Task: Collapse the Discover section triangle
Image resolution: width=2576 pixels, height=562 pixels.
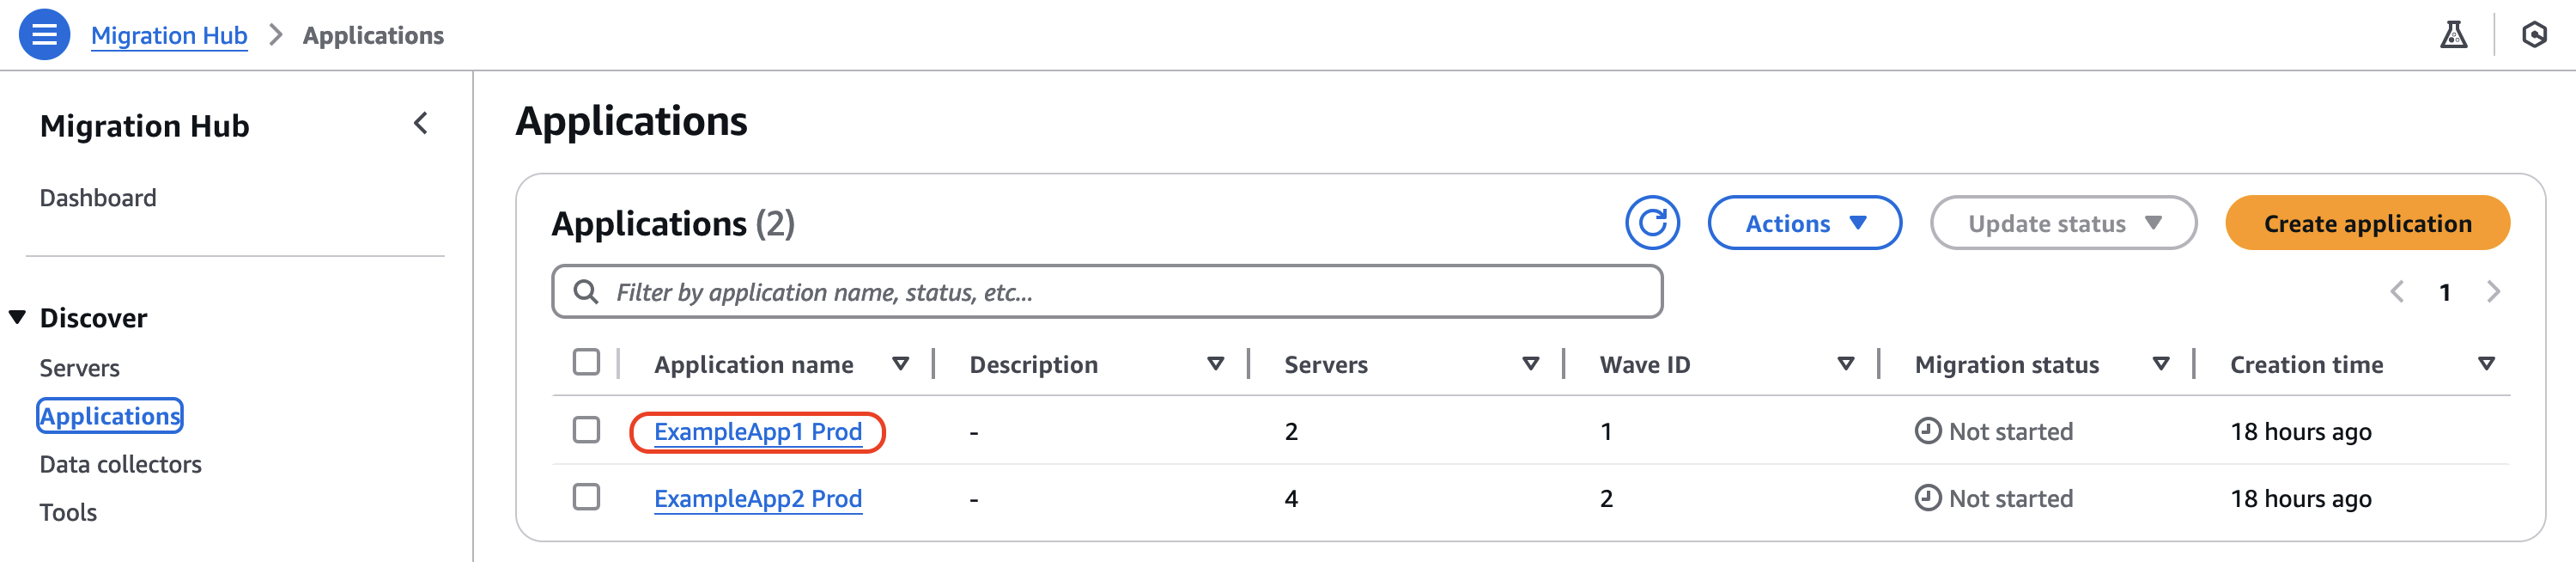Action: [x=17, y=317]
